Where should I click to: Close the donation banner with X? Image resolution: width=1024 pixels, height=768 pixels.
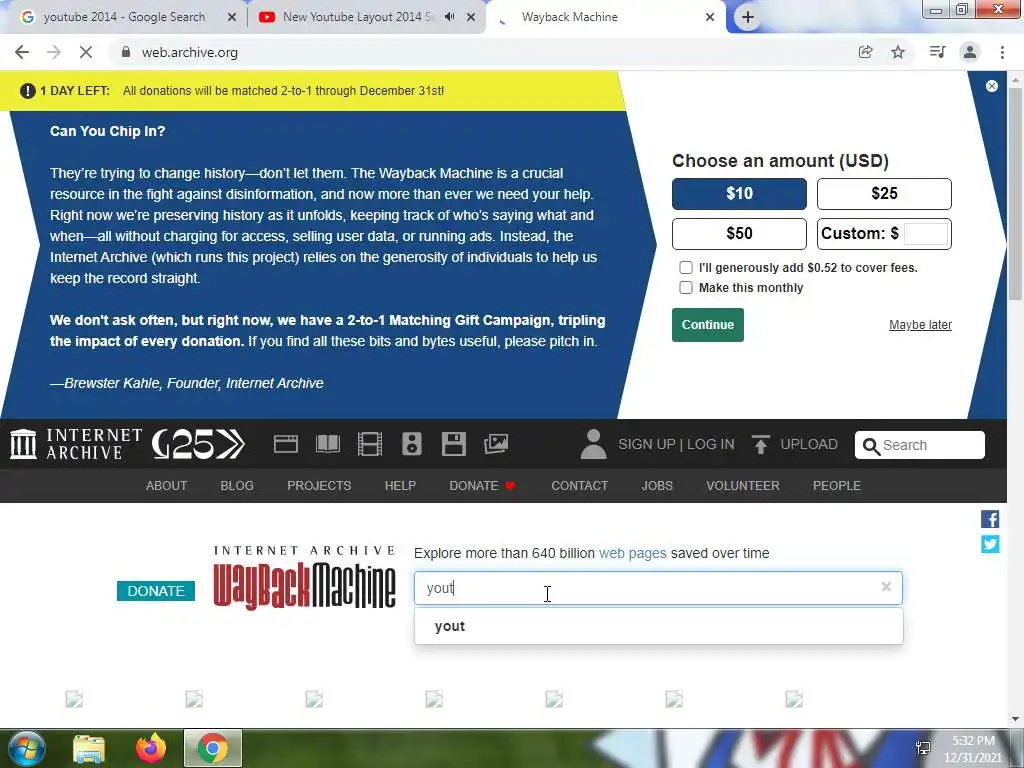point(991,86)
